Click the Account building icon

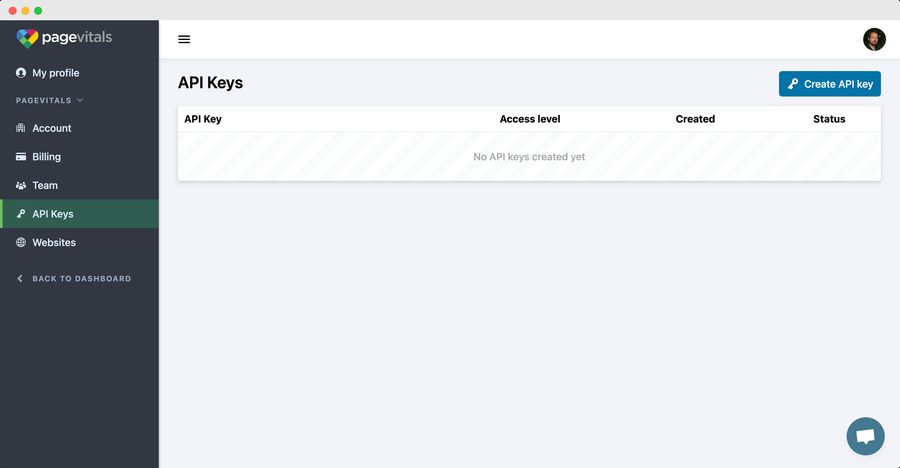pyautogui.click(x=21, y=128)
